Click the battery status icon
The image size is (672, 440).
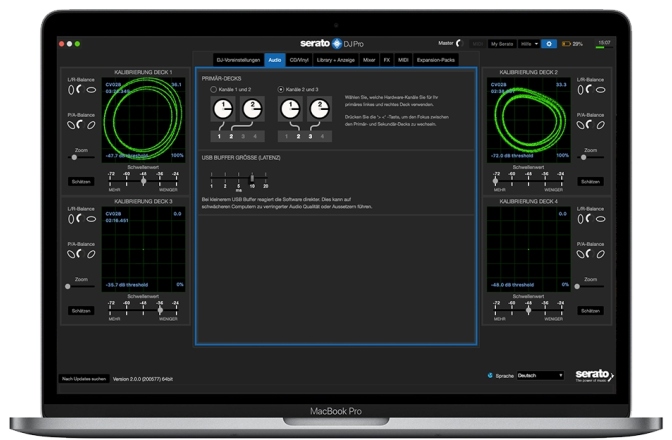coord(566,44)
